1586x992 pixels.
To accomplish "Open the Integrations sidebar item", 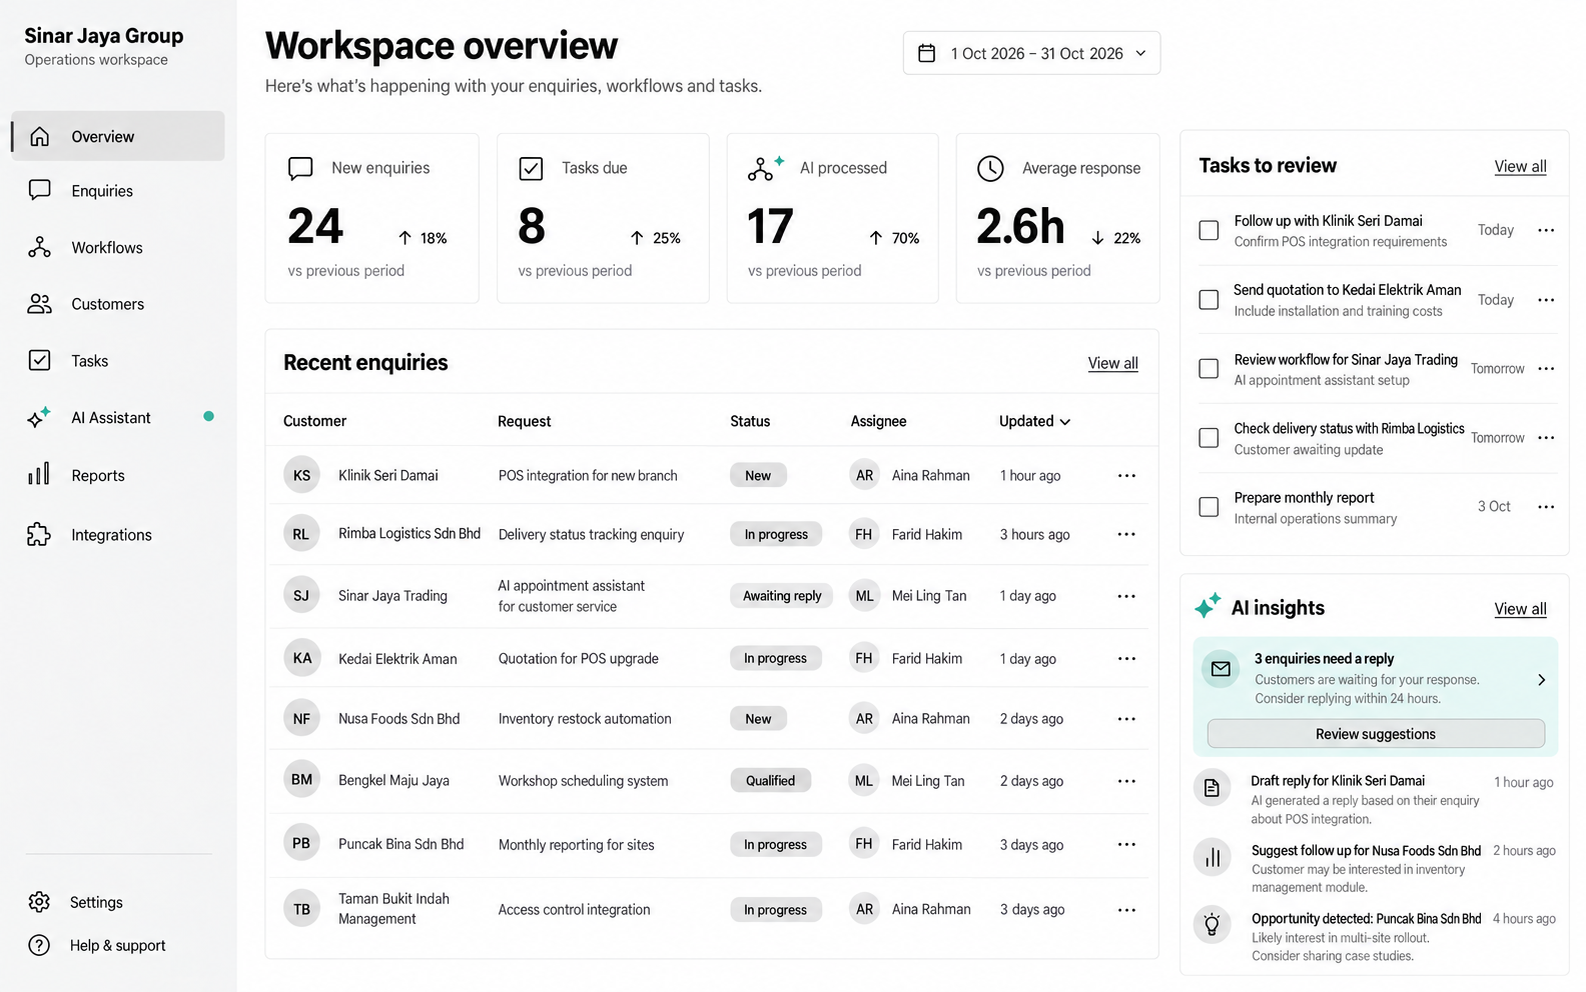I will 118,535.
